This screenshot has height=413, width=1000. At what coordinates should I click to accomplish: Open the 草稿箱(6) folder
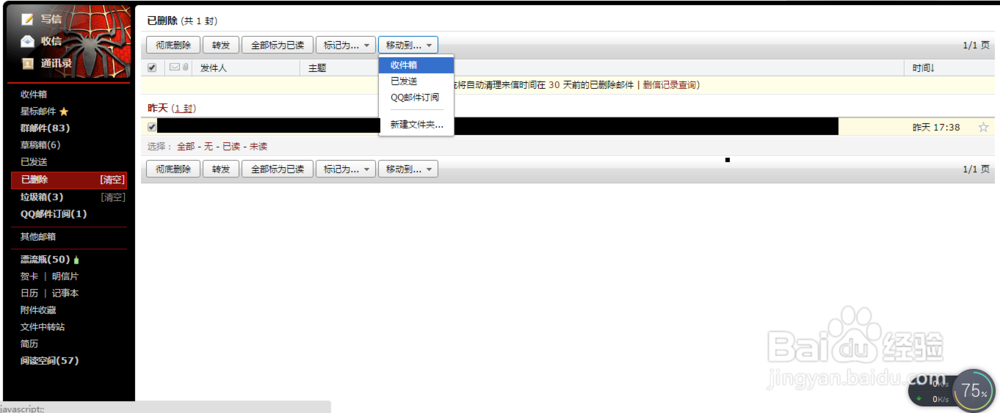coord(40,145)
